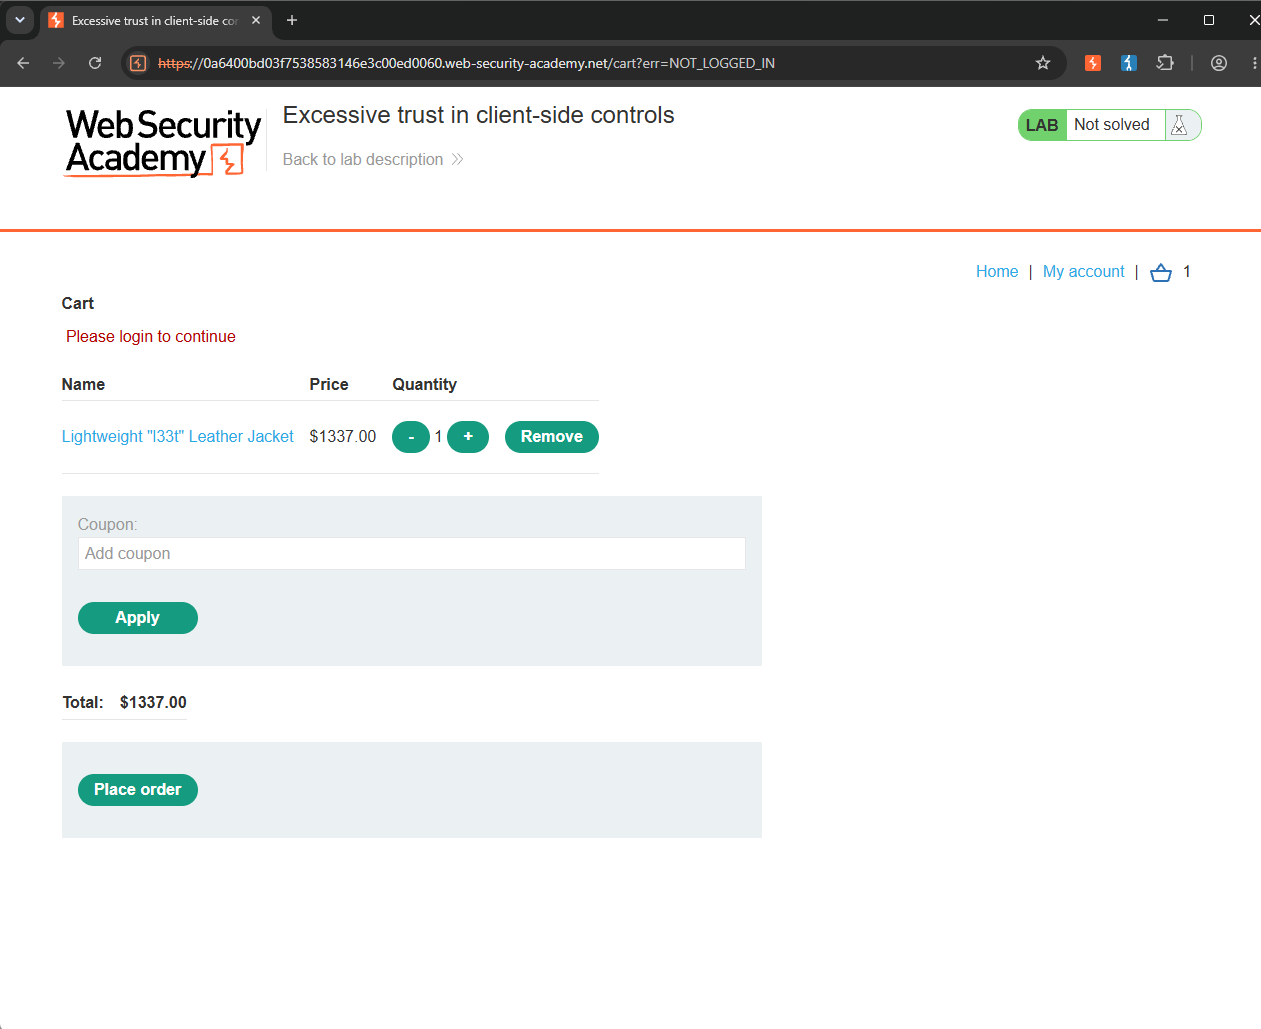Apply the coupon code
The width and height of the screenshot is (1261, 1029).
click(138, 618)
